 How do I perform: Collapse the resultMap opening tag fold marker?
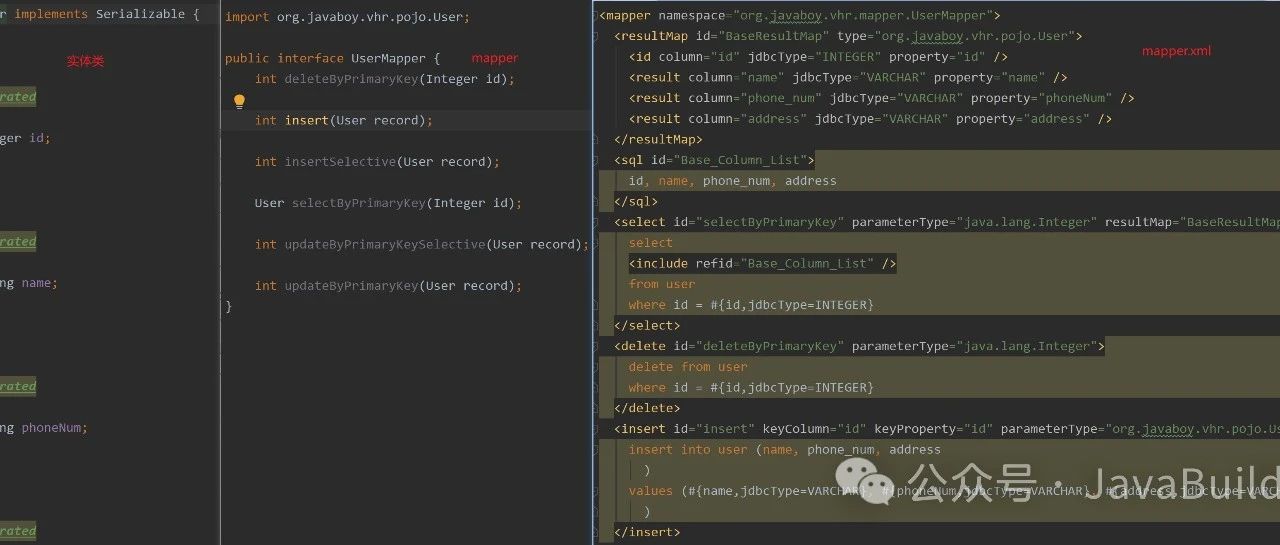pos(596,37)
